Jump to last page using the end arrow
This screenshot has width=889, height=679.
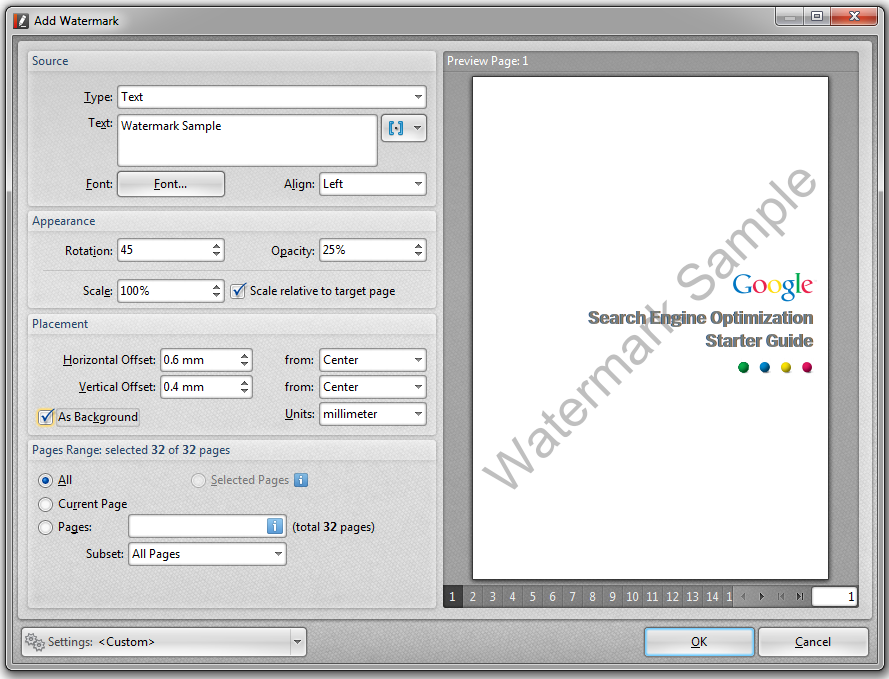pyautogui.click(x=800, y=596)
